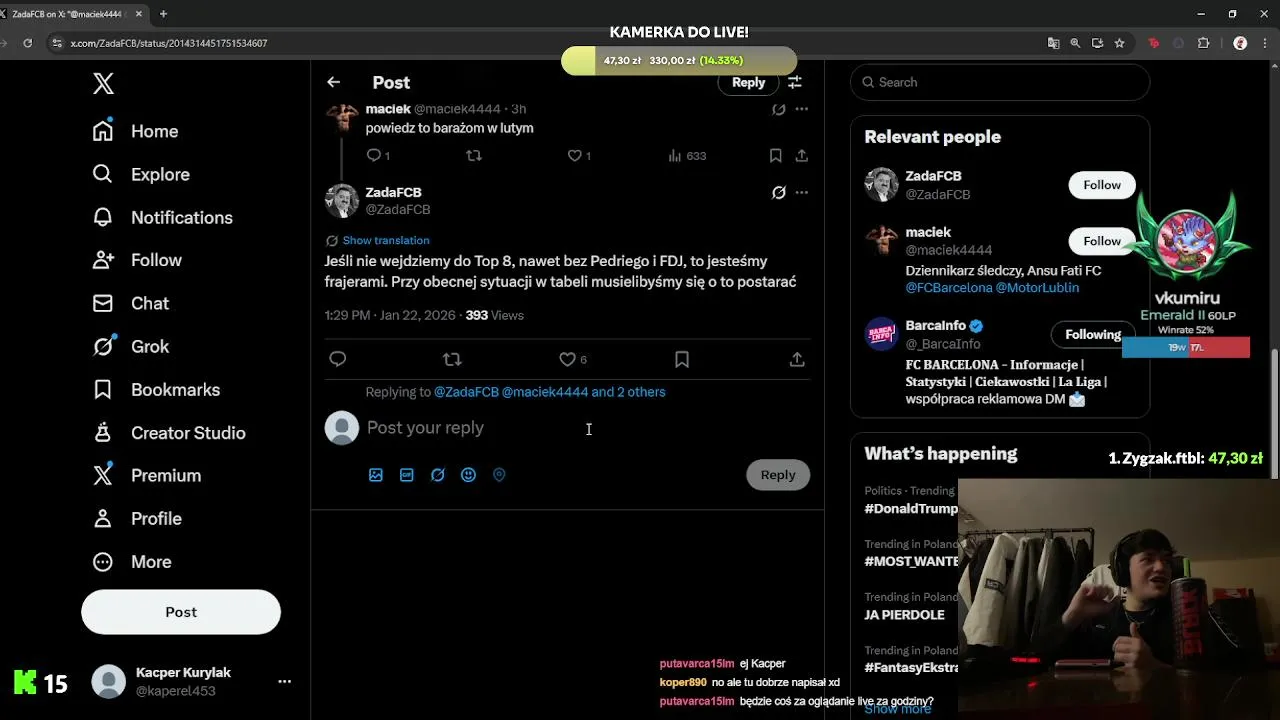1280x720 pixels.
Task: Open Bookmarks from the sidebar
Action: coord(156,389)
